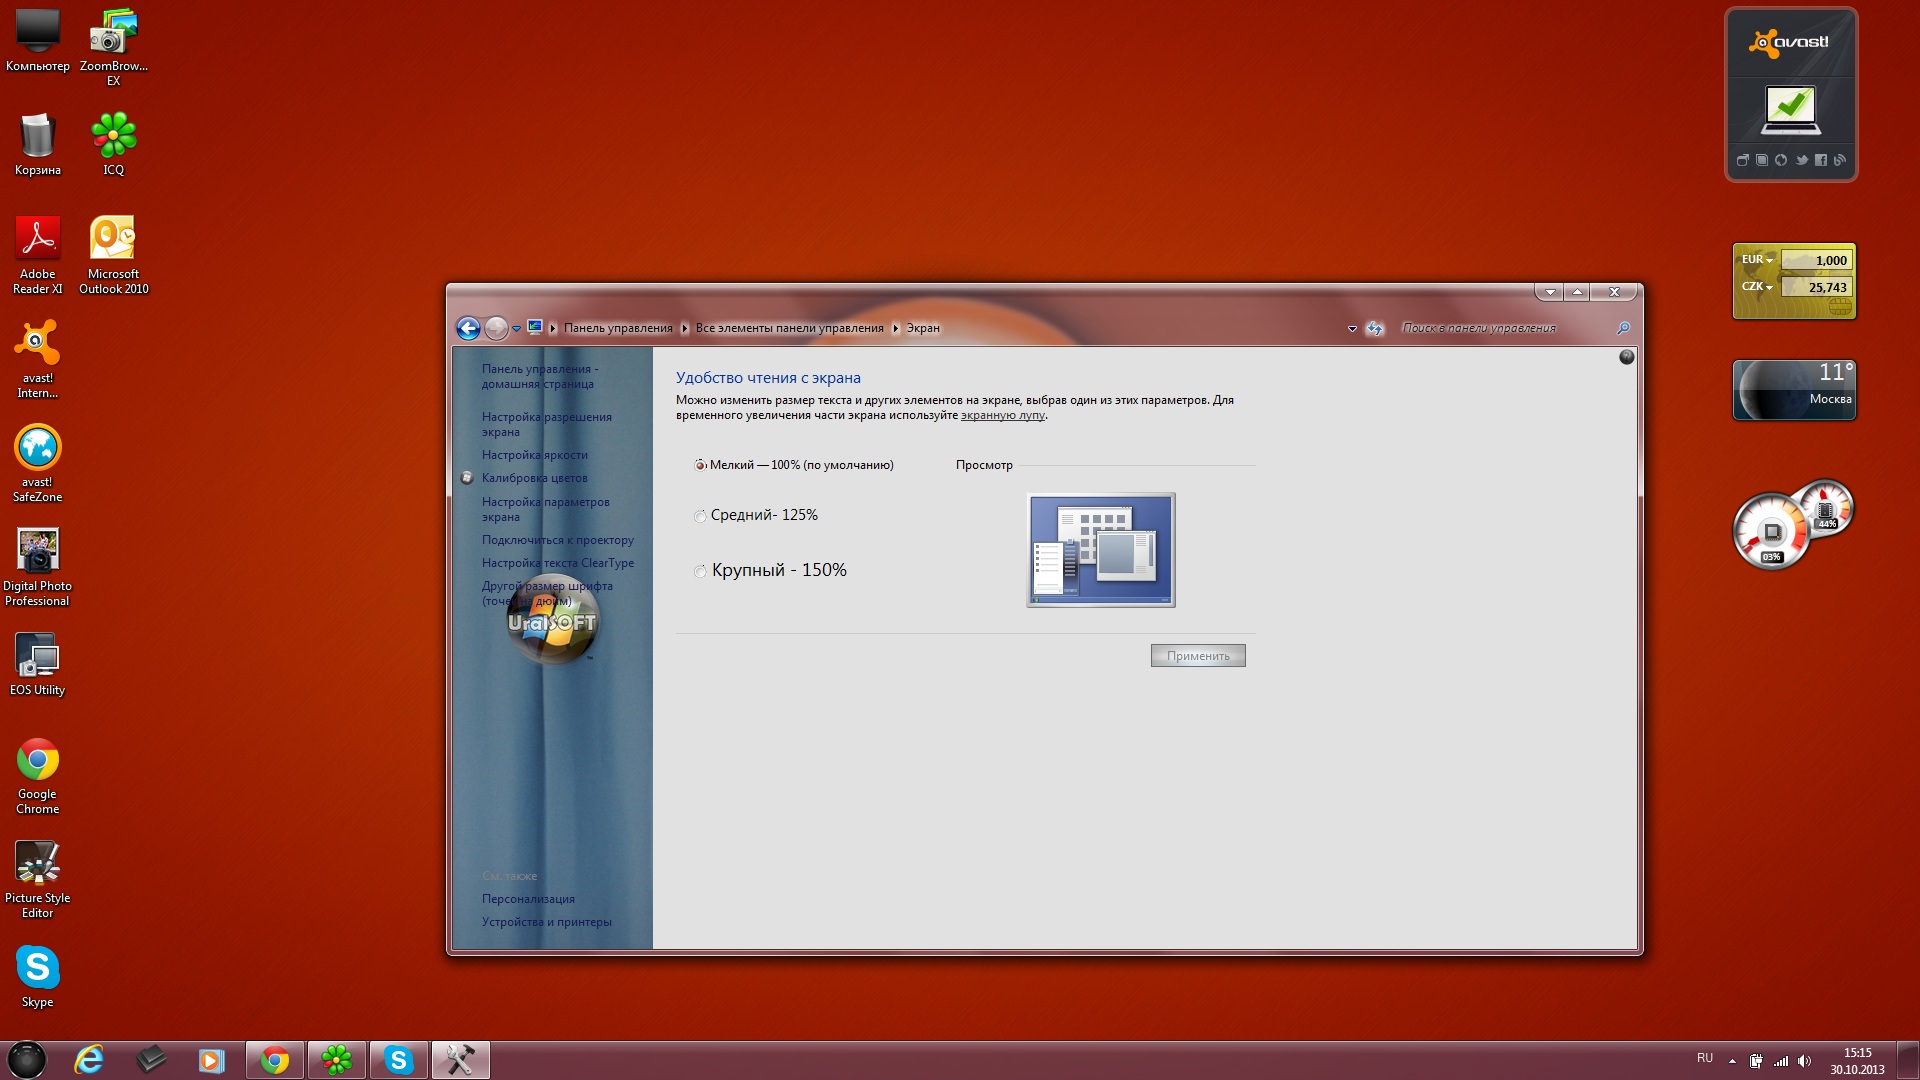
Task: Open the экранную лупу link
Action: pyautogui.click(x=1002, y=415)
